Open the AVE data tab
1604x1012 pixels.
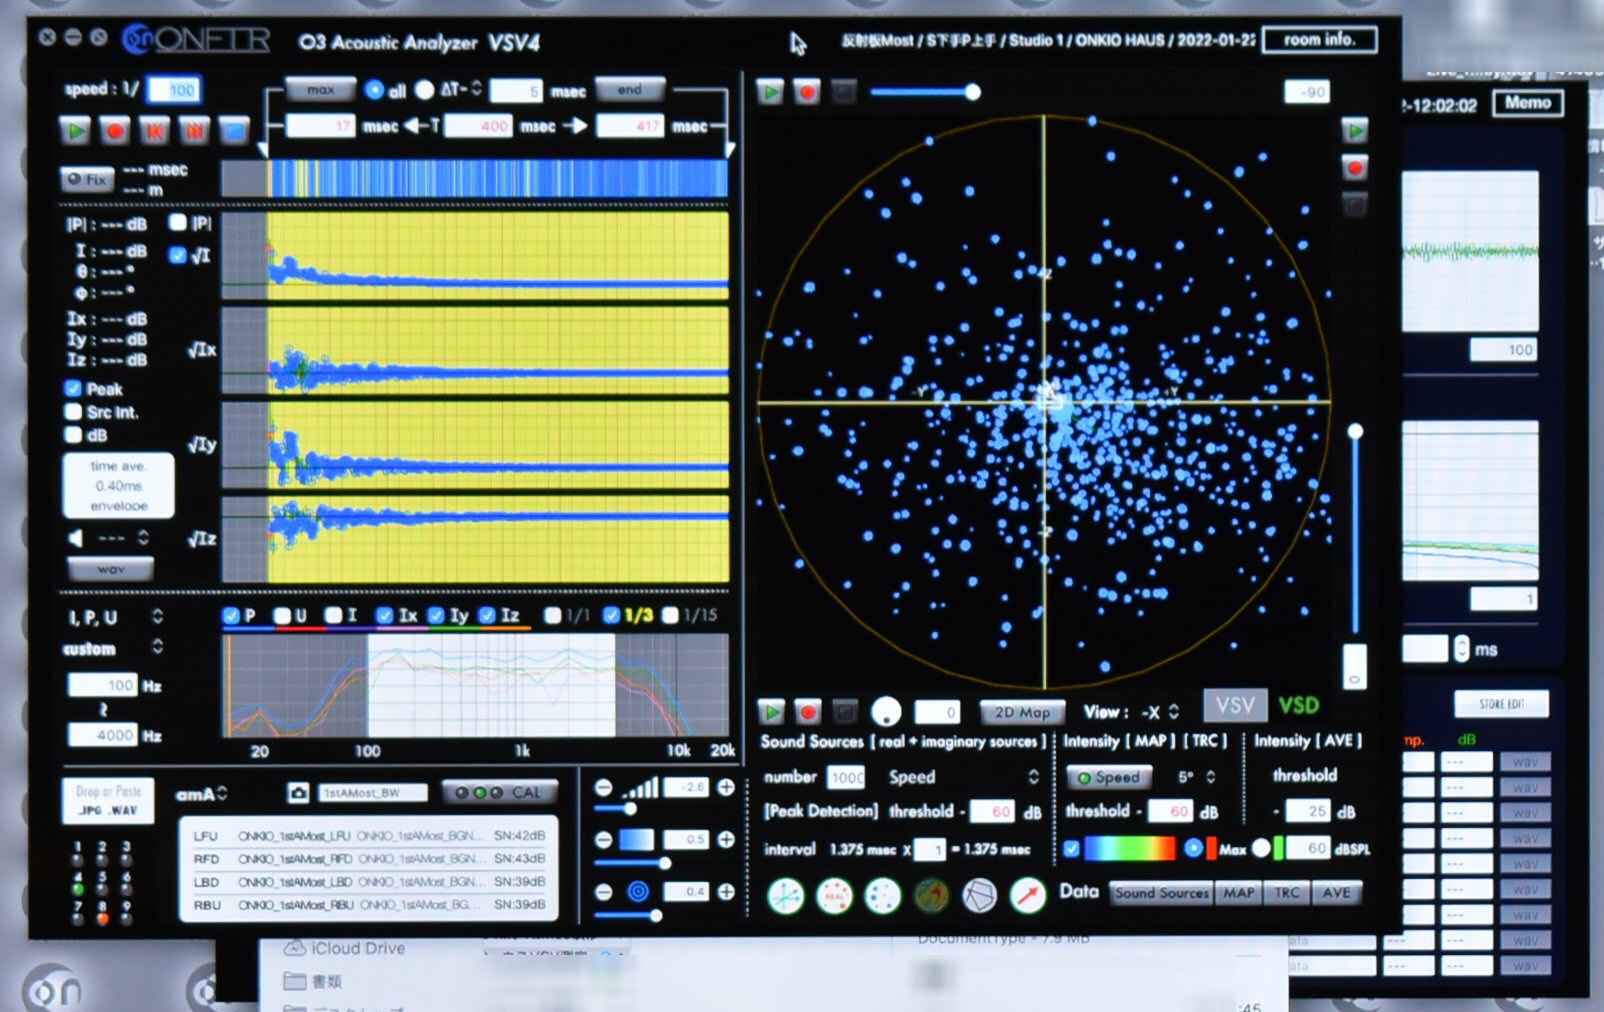pos(1337,893)
